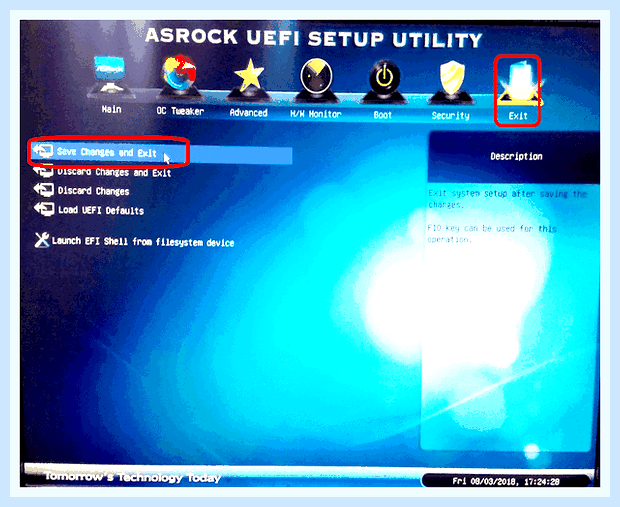Launch EFI Shell from filesystem device
This screenshot has height=507, width=620.
tap(143, 242)
